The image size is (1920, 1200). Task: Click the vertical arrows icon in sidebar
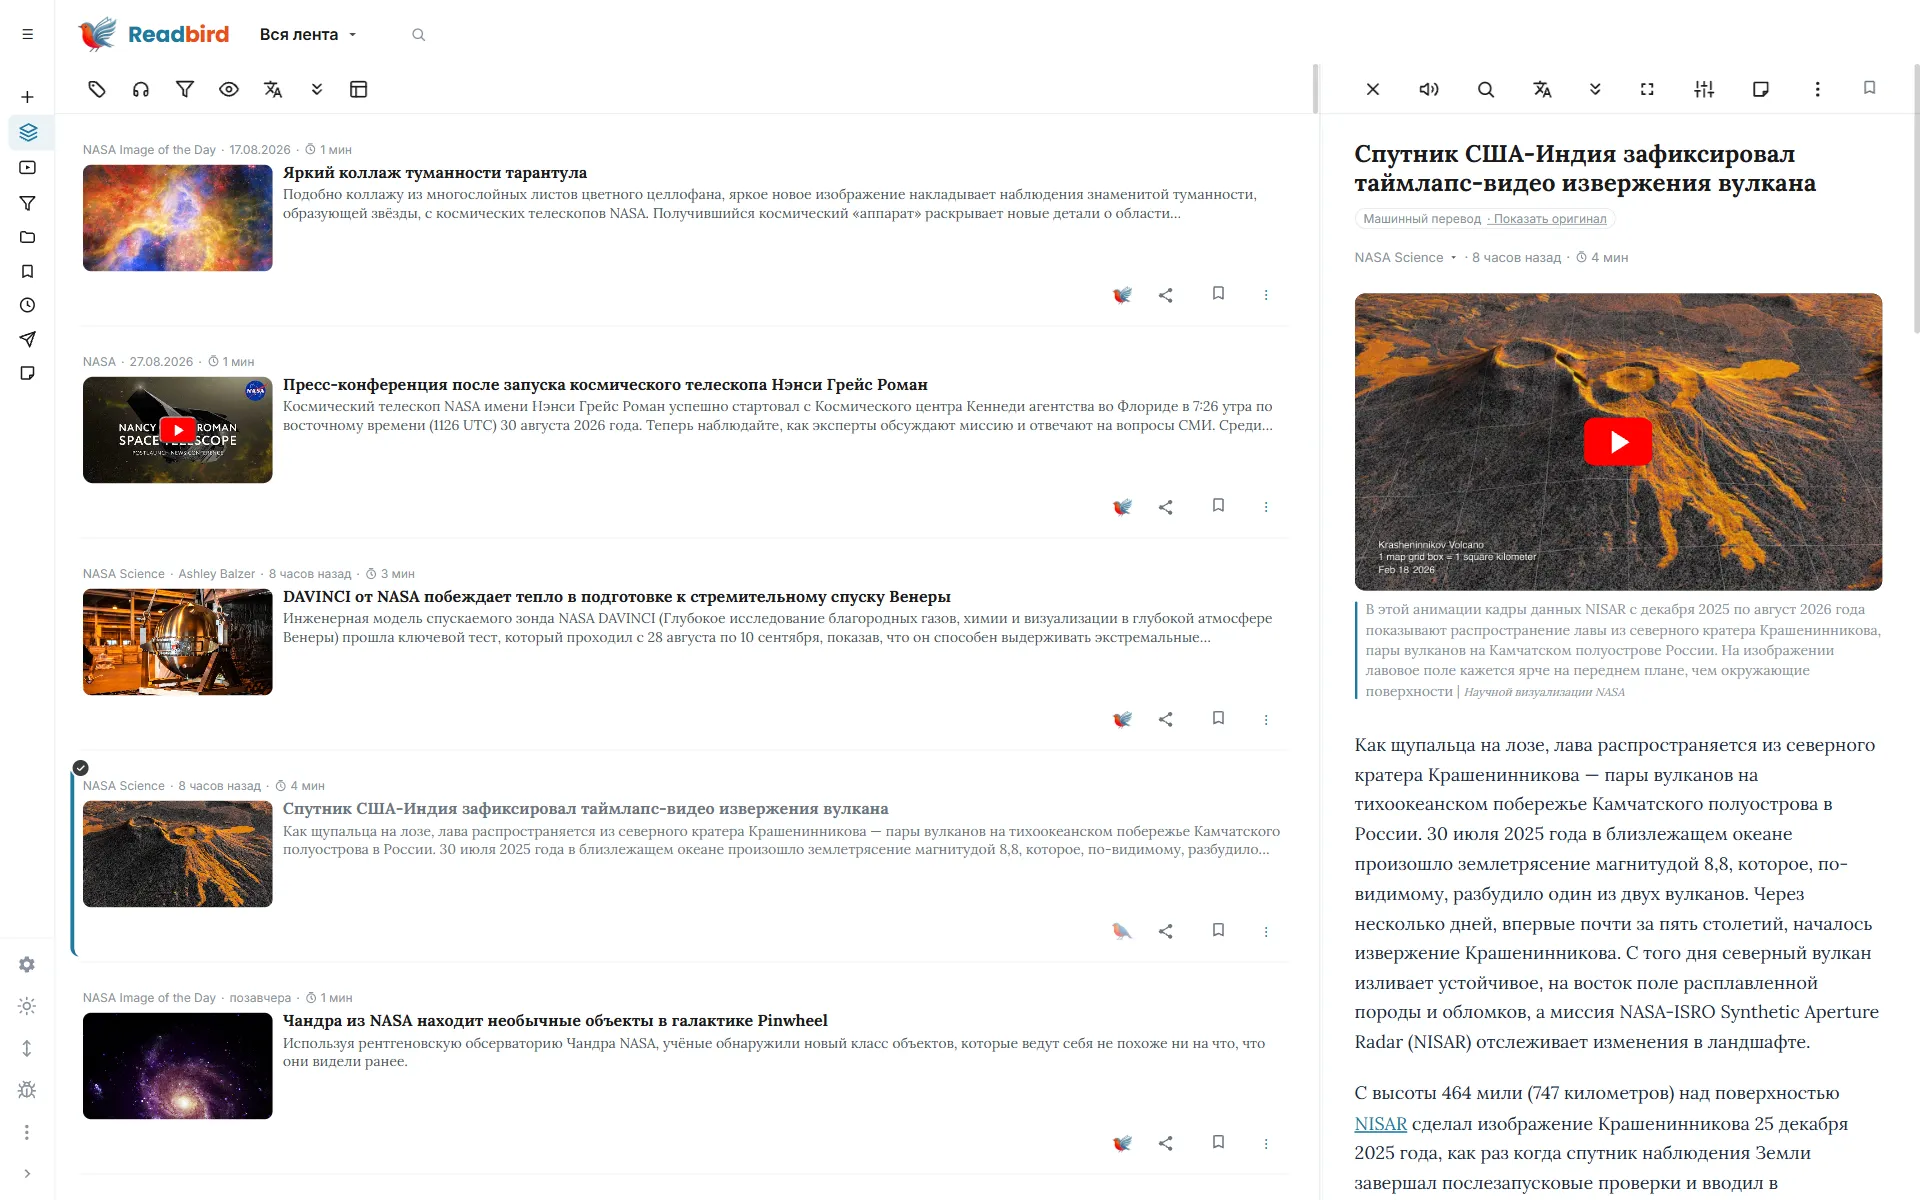point(27,1048)
